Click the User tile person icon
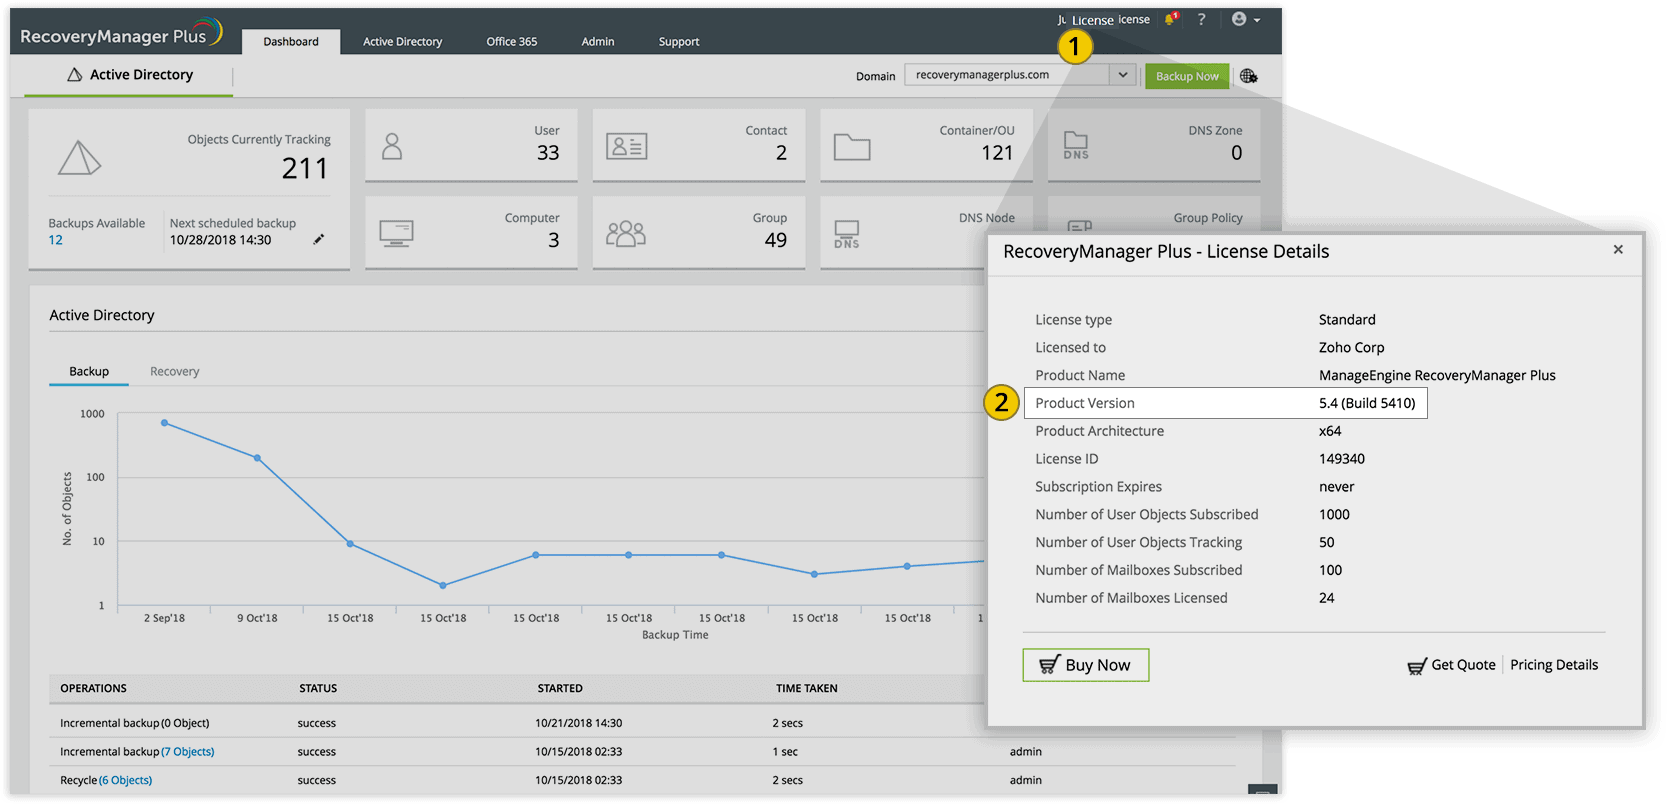The image size is (1667, 804). tap(392, 147)
